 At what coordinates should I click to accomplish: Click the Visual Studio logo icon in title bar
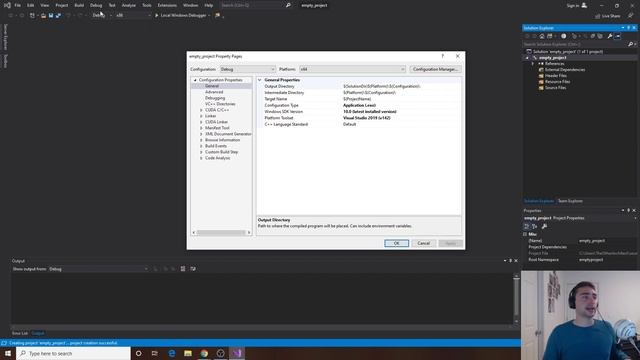click(7, 5)
